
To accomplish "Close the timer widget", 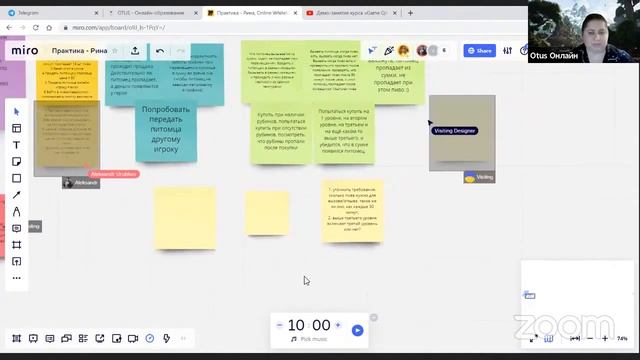I will click(373, 318).
